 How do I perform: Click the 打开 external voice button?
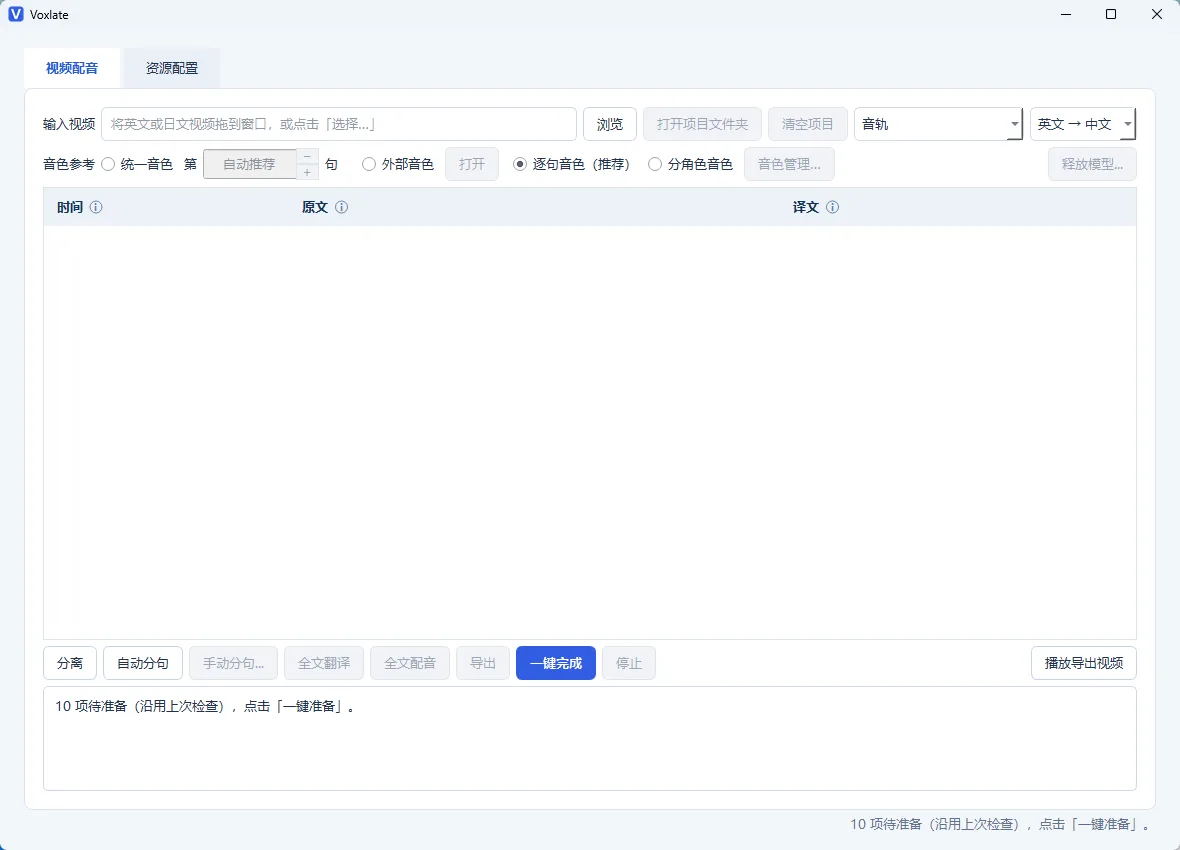(472, 164)
